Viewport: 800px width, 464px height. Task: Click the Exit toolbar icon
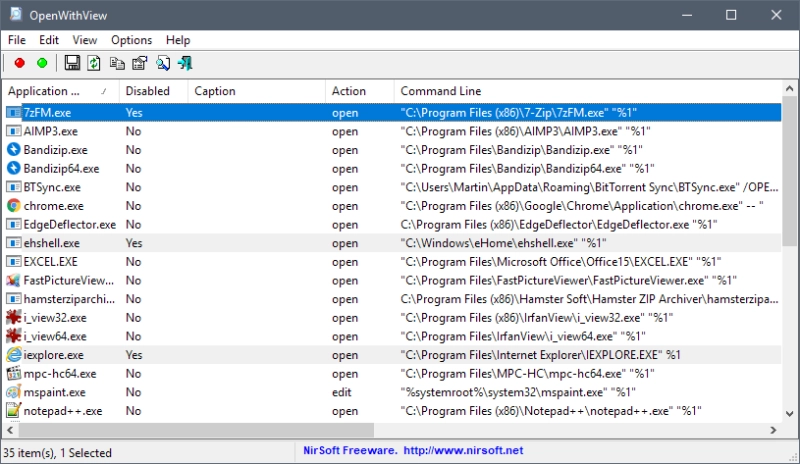(x=185, y=63)
